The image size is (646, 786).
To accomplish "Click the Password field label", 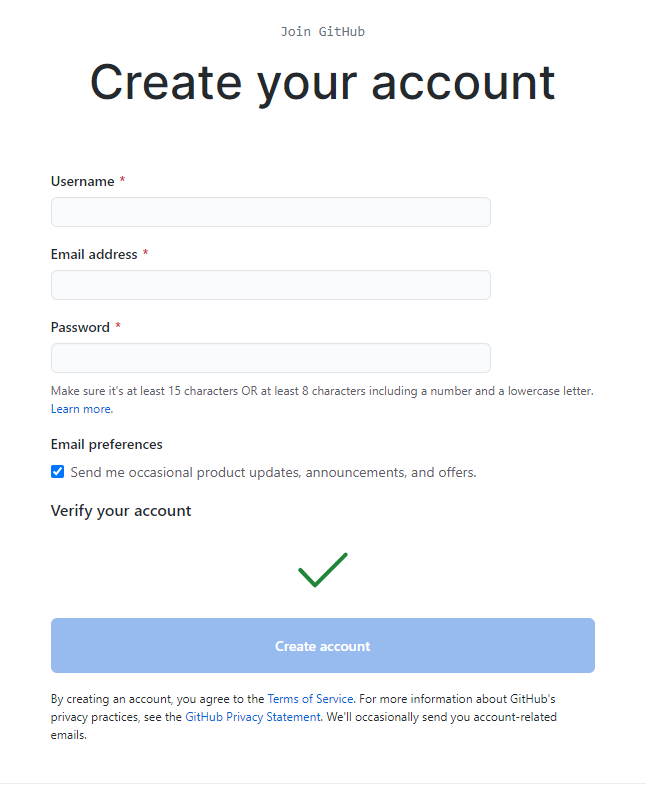I will coord(80,327).
